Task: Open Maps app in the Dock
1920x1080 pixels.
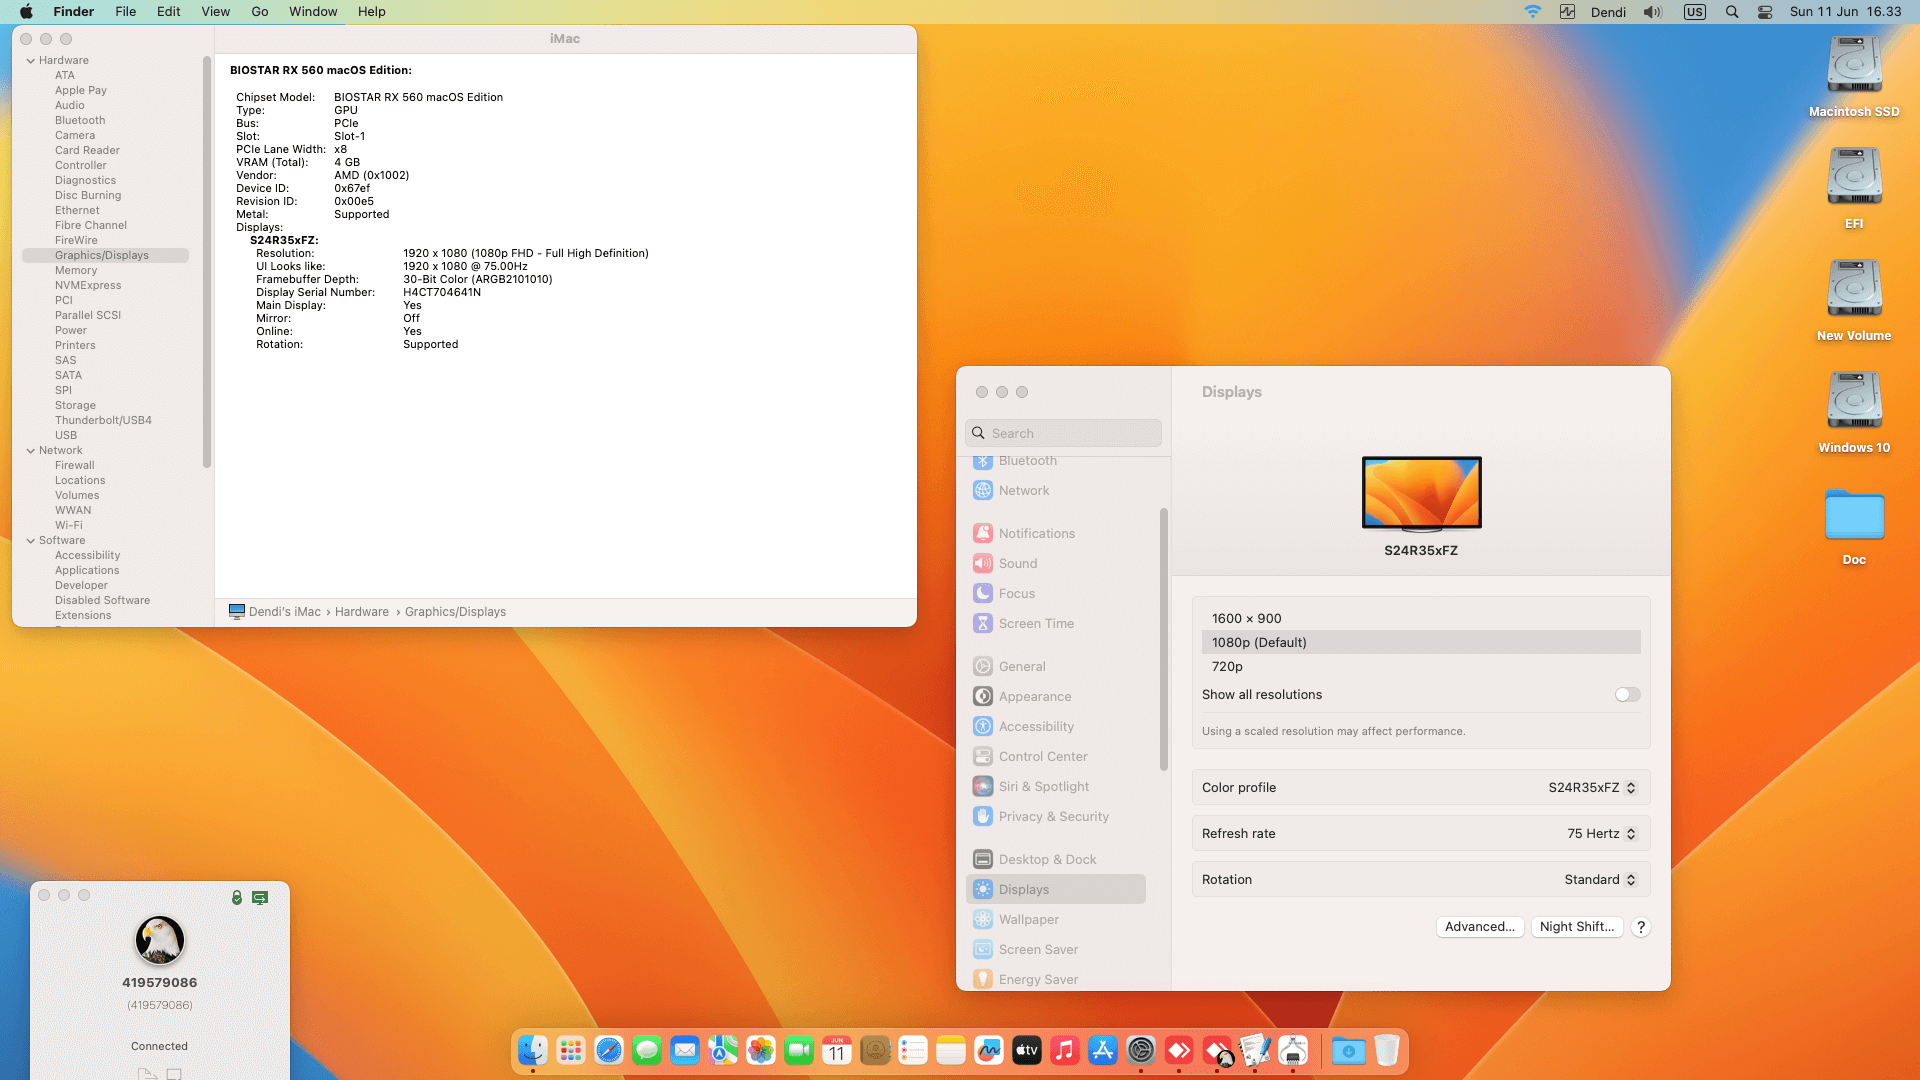Action: point(723,1050)
